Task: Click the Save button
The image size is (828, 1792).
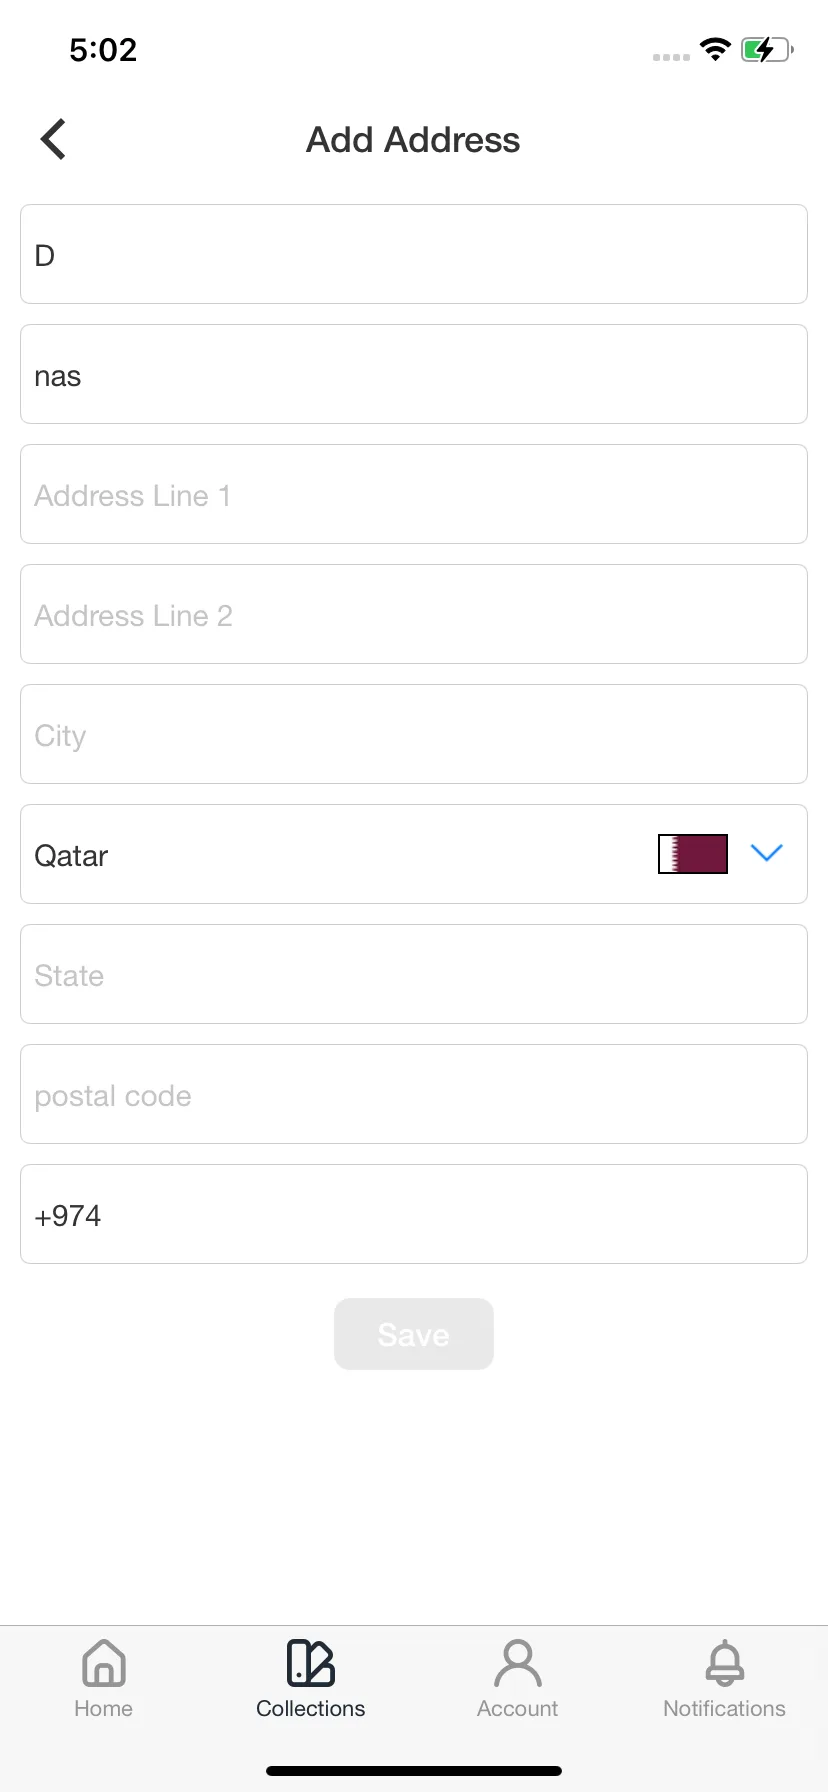Action: [x=414, y=1334]
